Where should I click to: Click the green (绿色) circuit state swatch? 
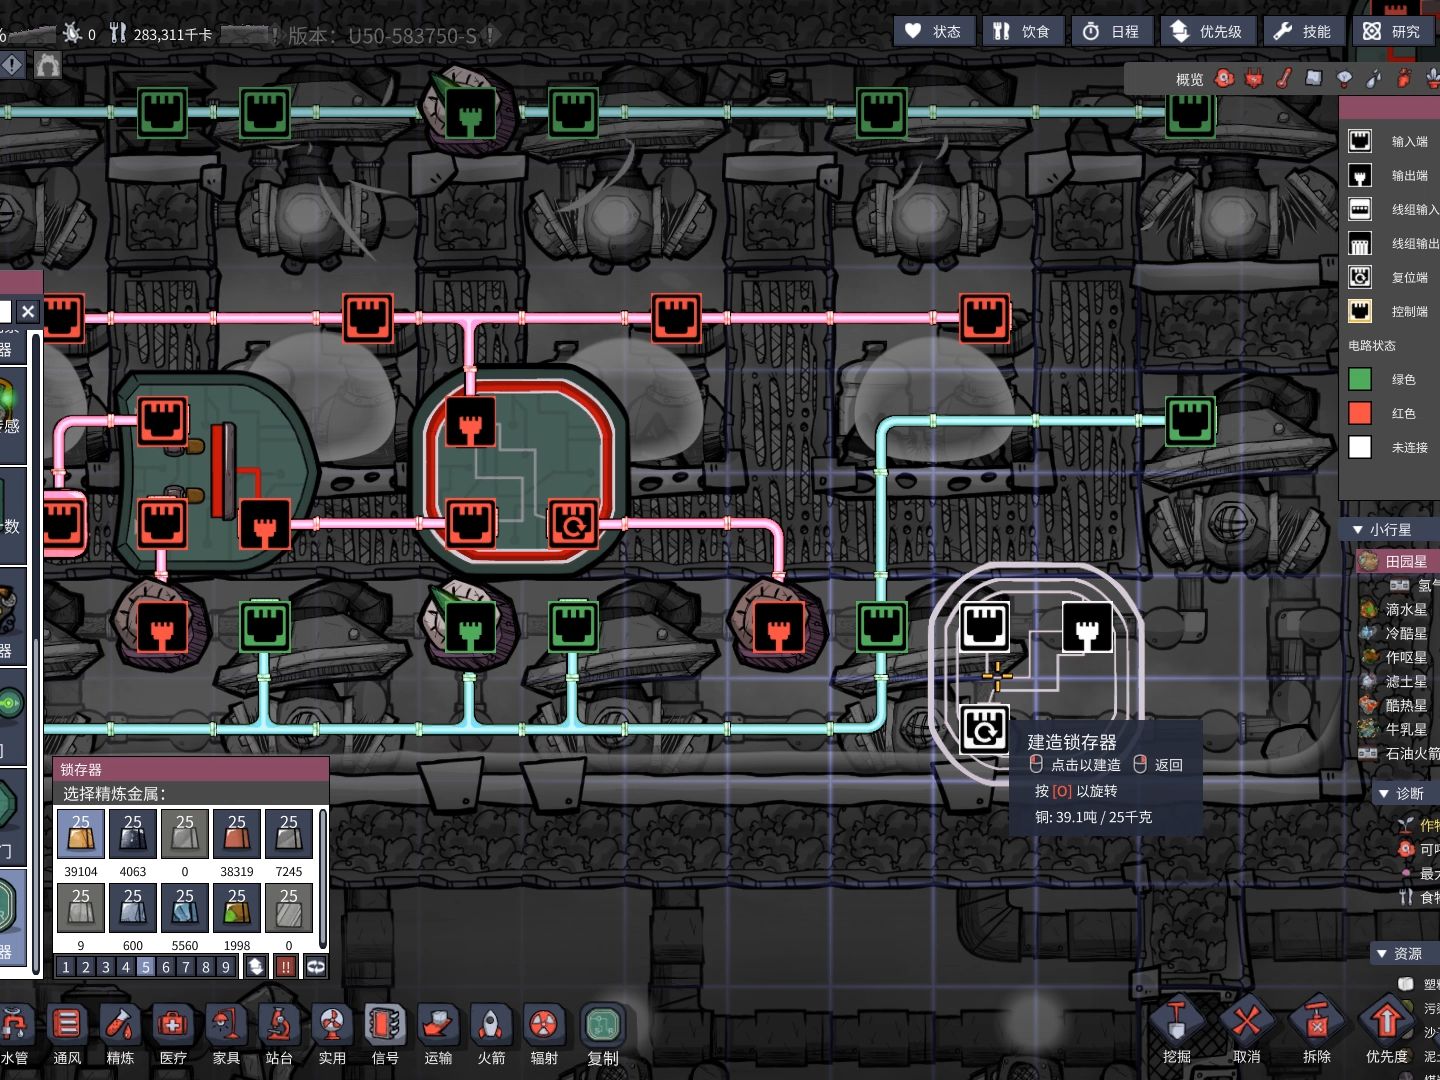(x=1360, y=379)
